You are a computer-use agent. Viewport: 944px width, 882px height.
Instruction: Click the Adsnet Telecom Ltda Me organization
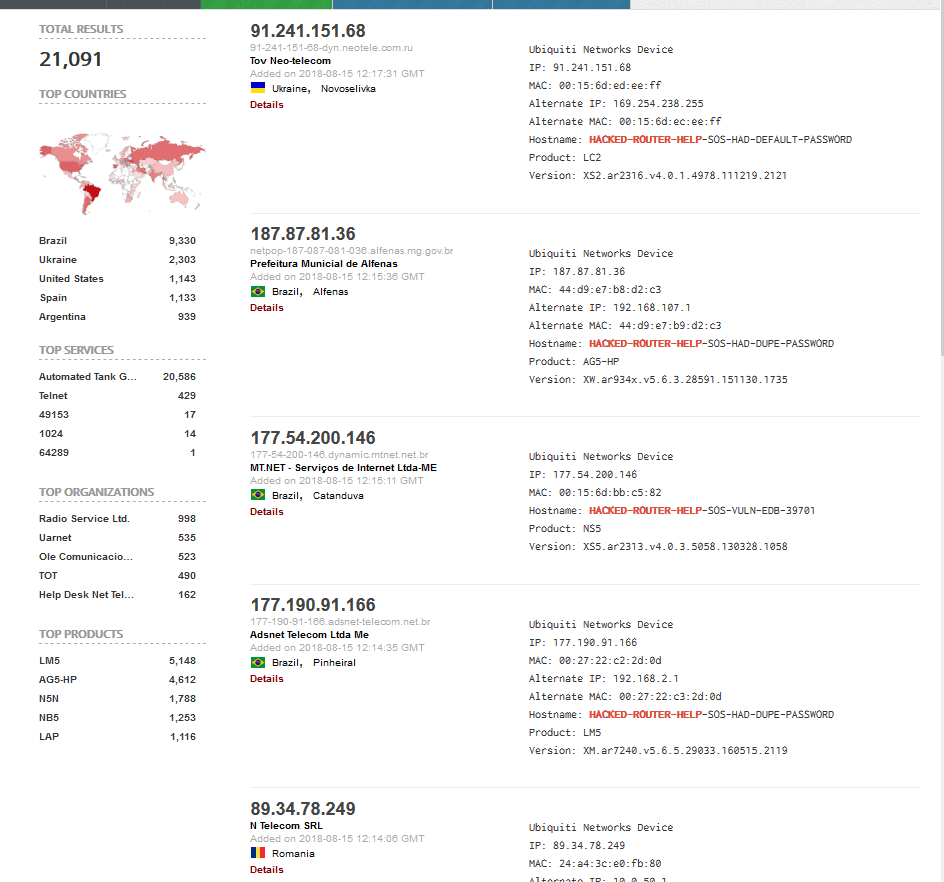click(x=309, y=635)
